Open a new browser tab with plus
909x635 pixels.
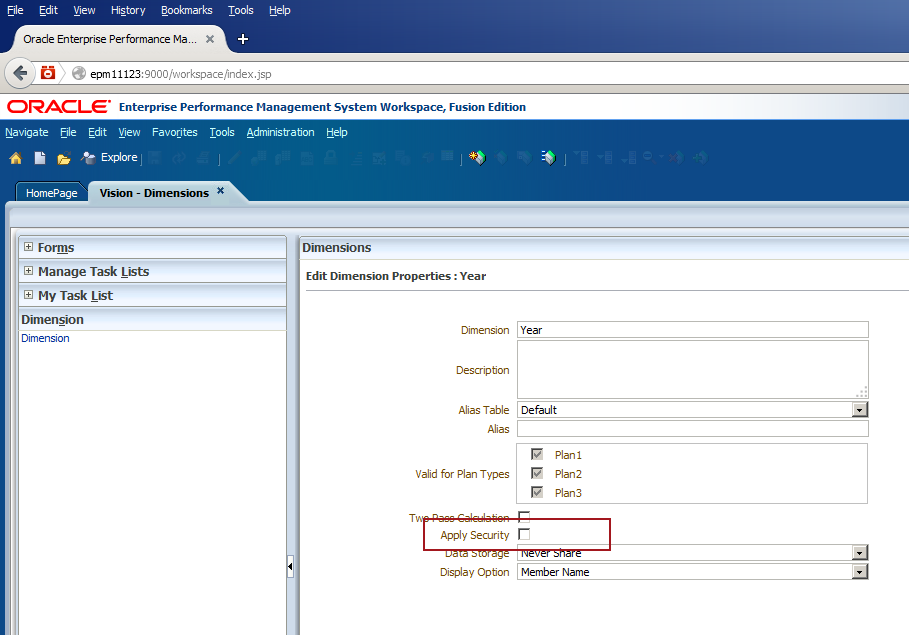(x=243, y=39)
